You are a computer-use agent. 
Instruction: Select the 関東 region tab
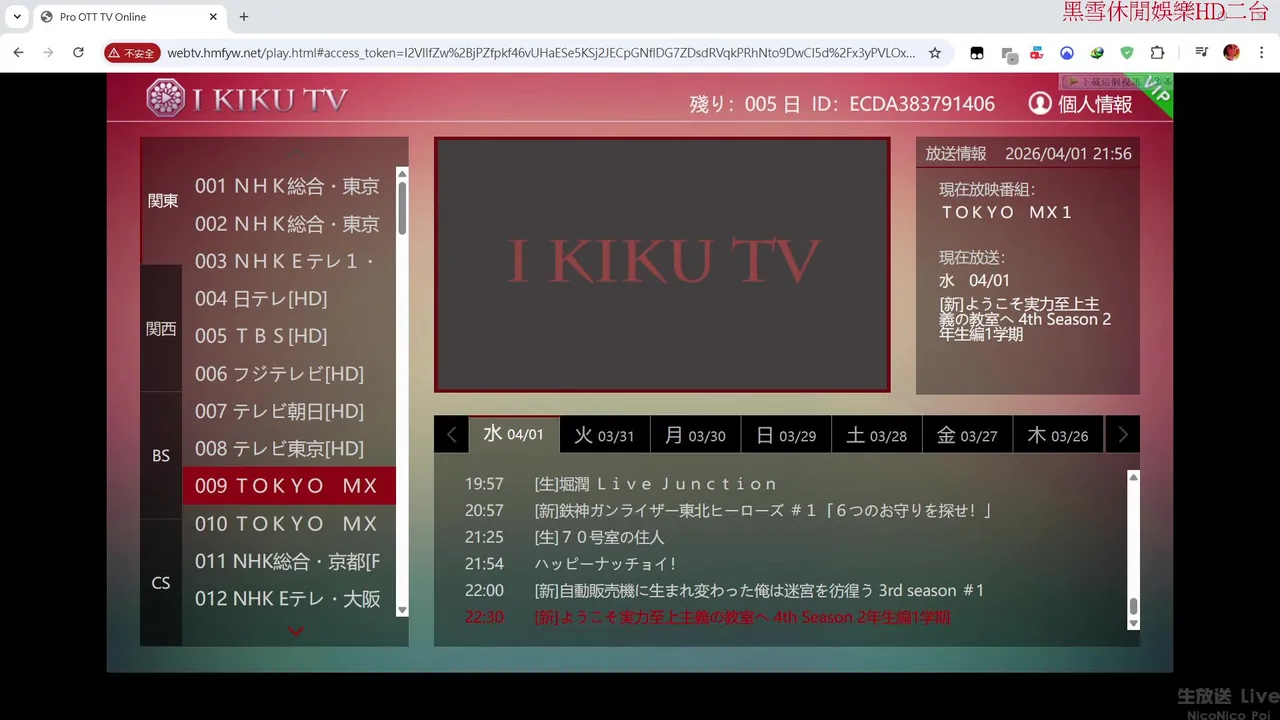[162, 201]
